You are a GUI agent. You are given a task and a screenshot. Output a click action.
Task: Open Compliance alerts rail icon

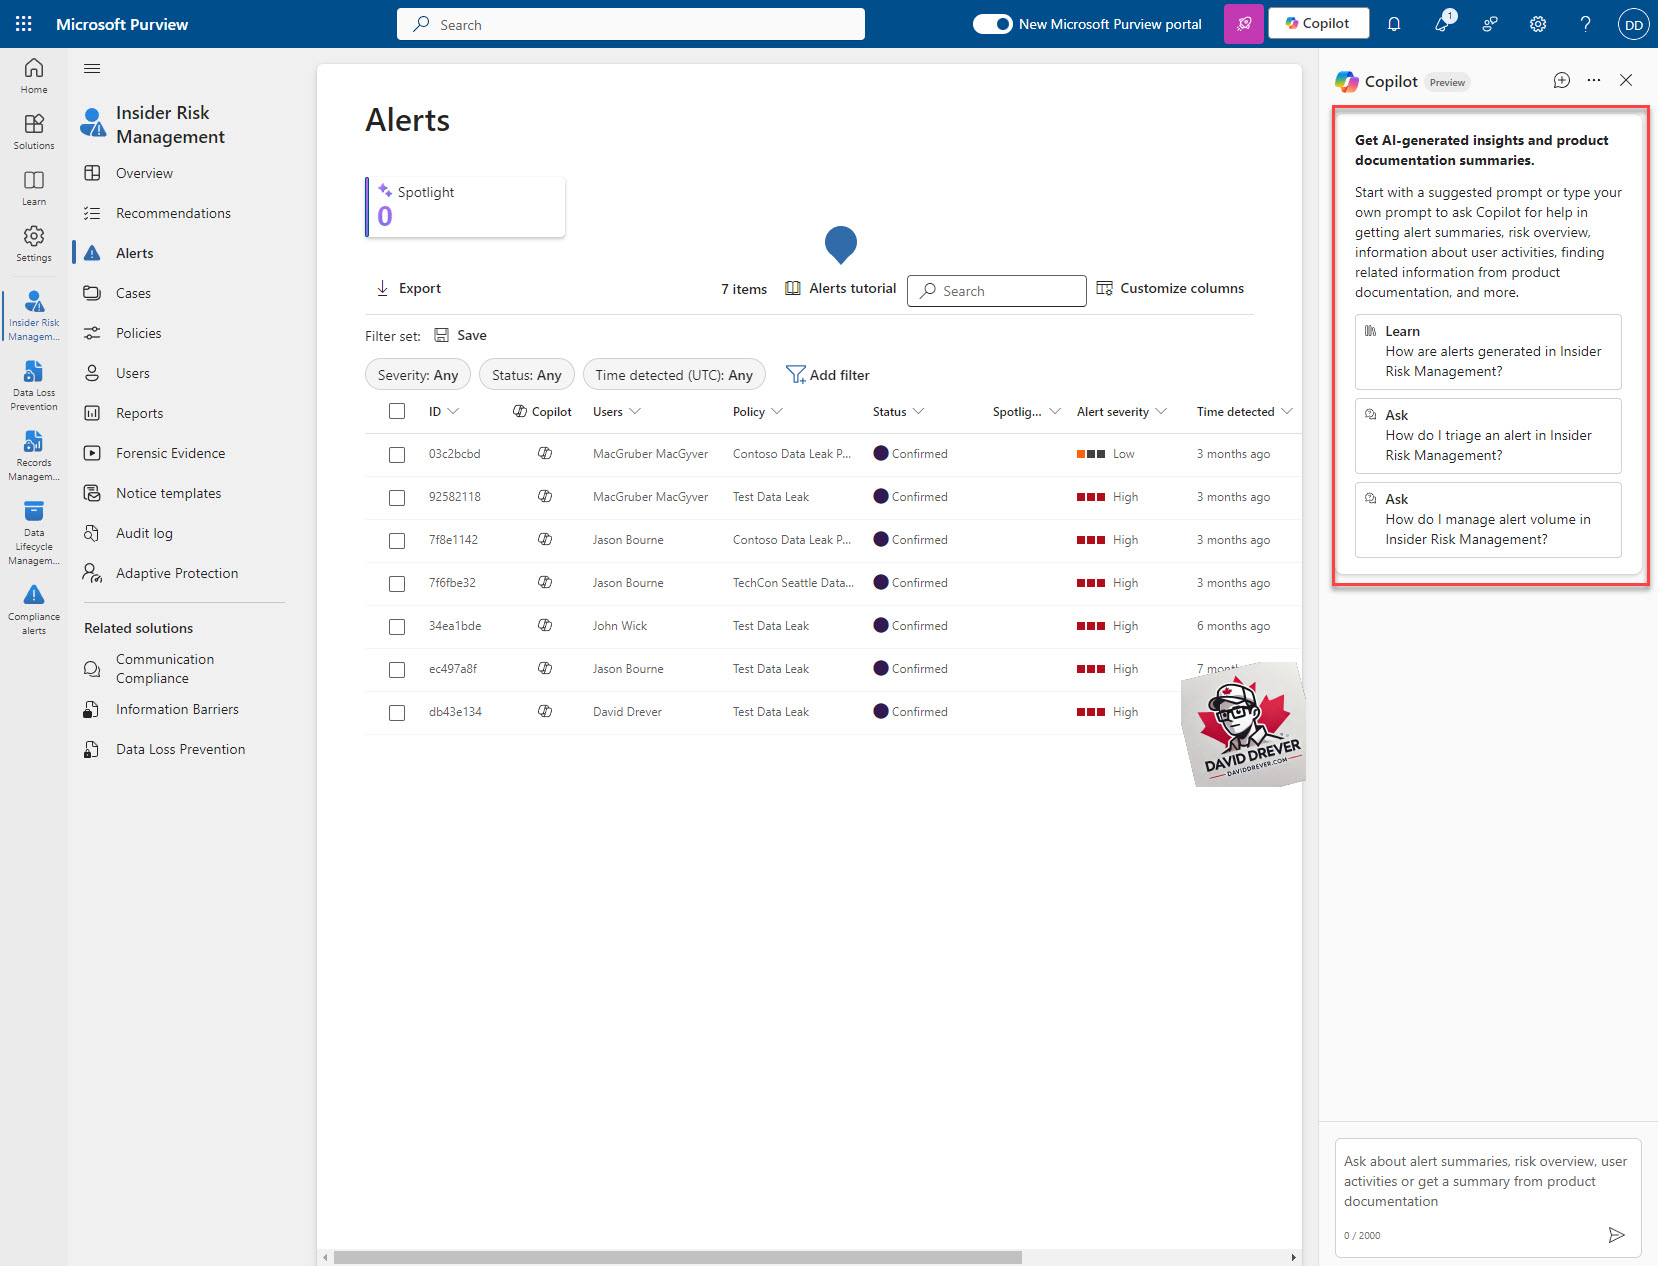[x=34, y=610]
